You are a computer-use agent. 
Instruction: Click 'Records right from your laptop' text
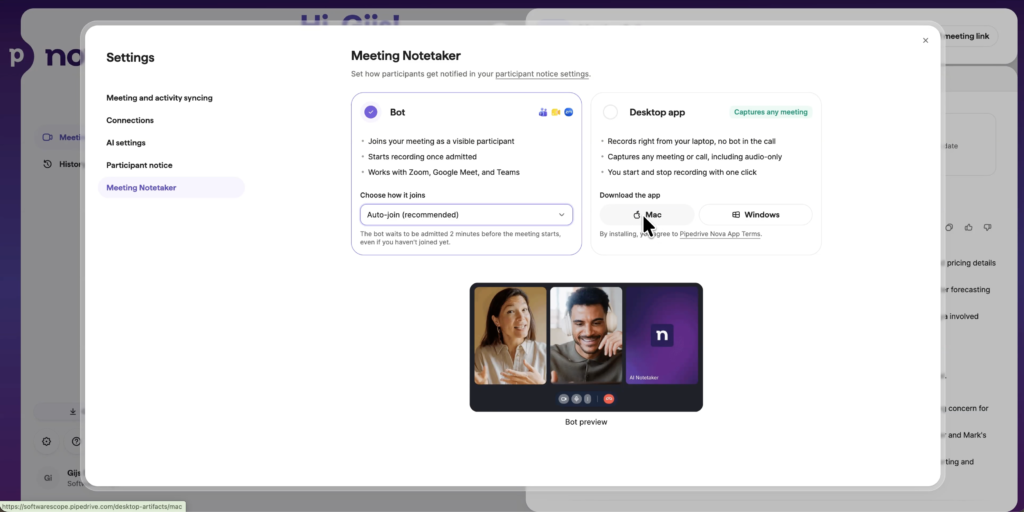pos(691,141)
